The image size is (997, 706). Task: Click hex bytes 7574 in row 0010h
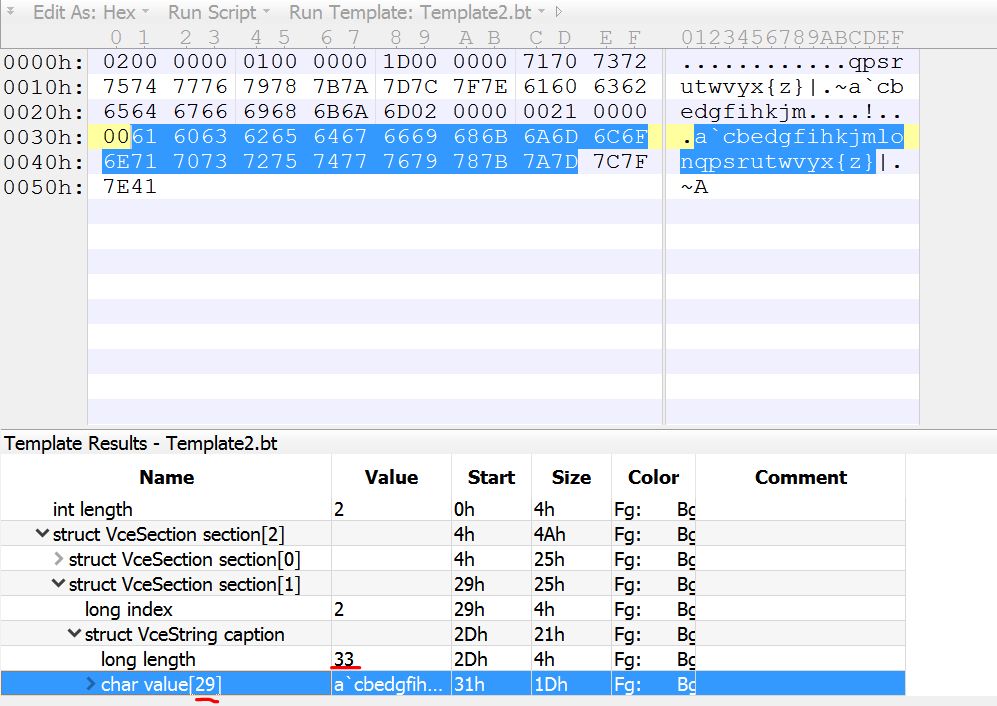[130, 87]
